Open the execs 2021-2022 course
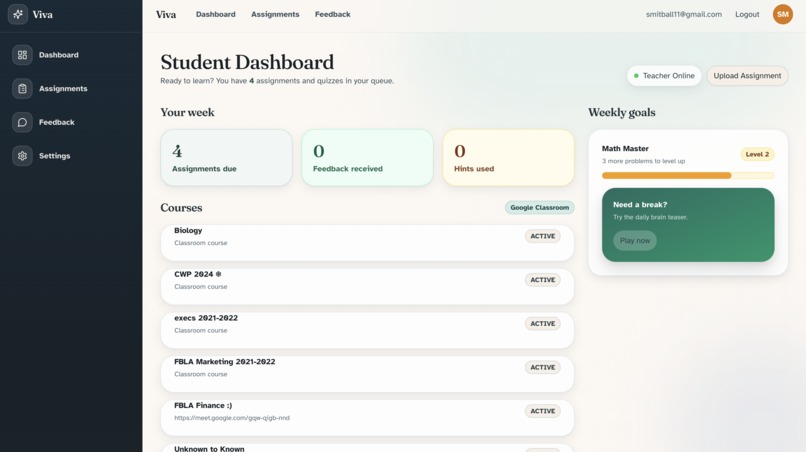The width and height of the screenshot is (806, 452). coord(367,330)
